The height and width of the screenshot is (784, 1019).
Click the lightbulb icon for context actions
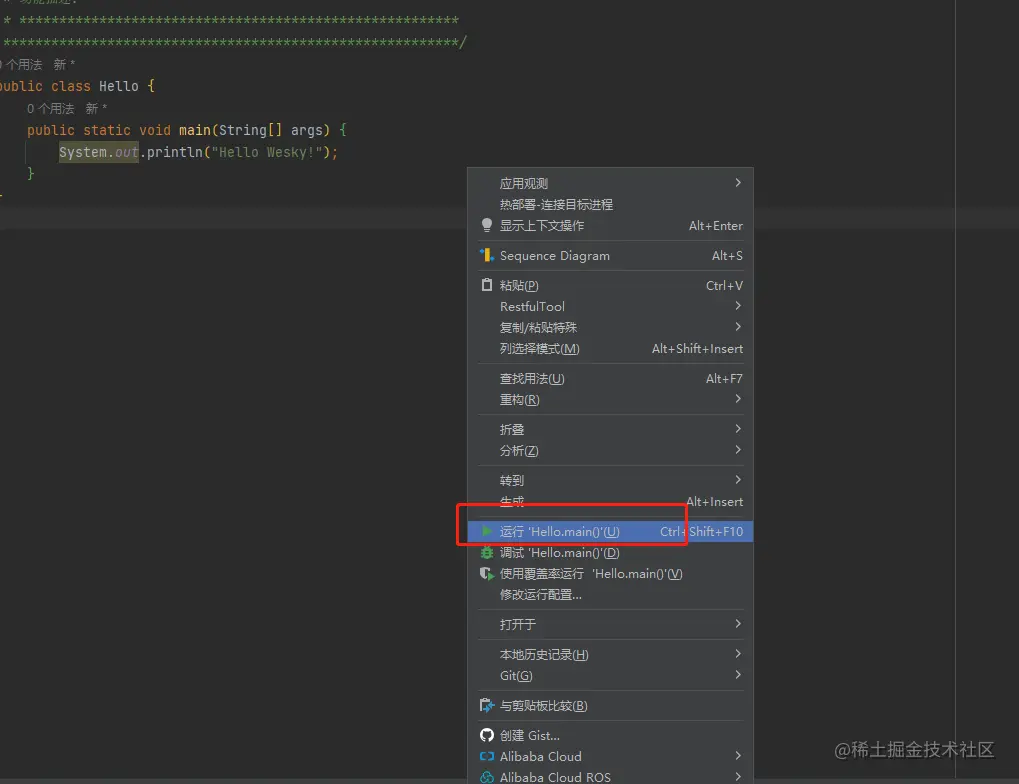[x=487, y=226]
